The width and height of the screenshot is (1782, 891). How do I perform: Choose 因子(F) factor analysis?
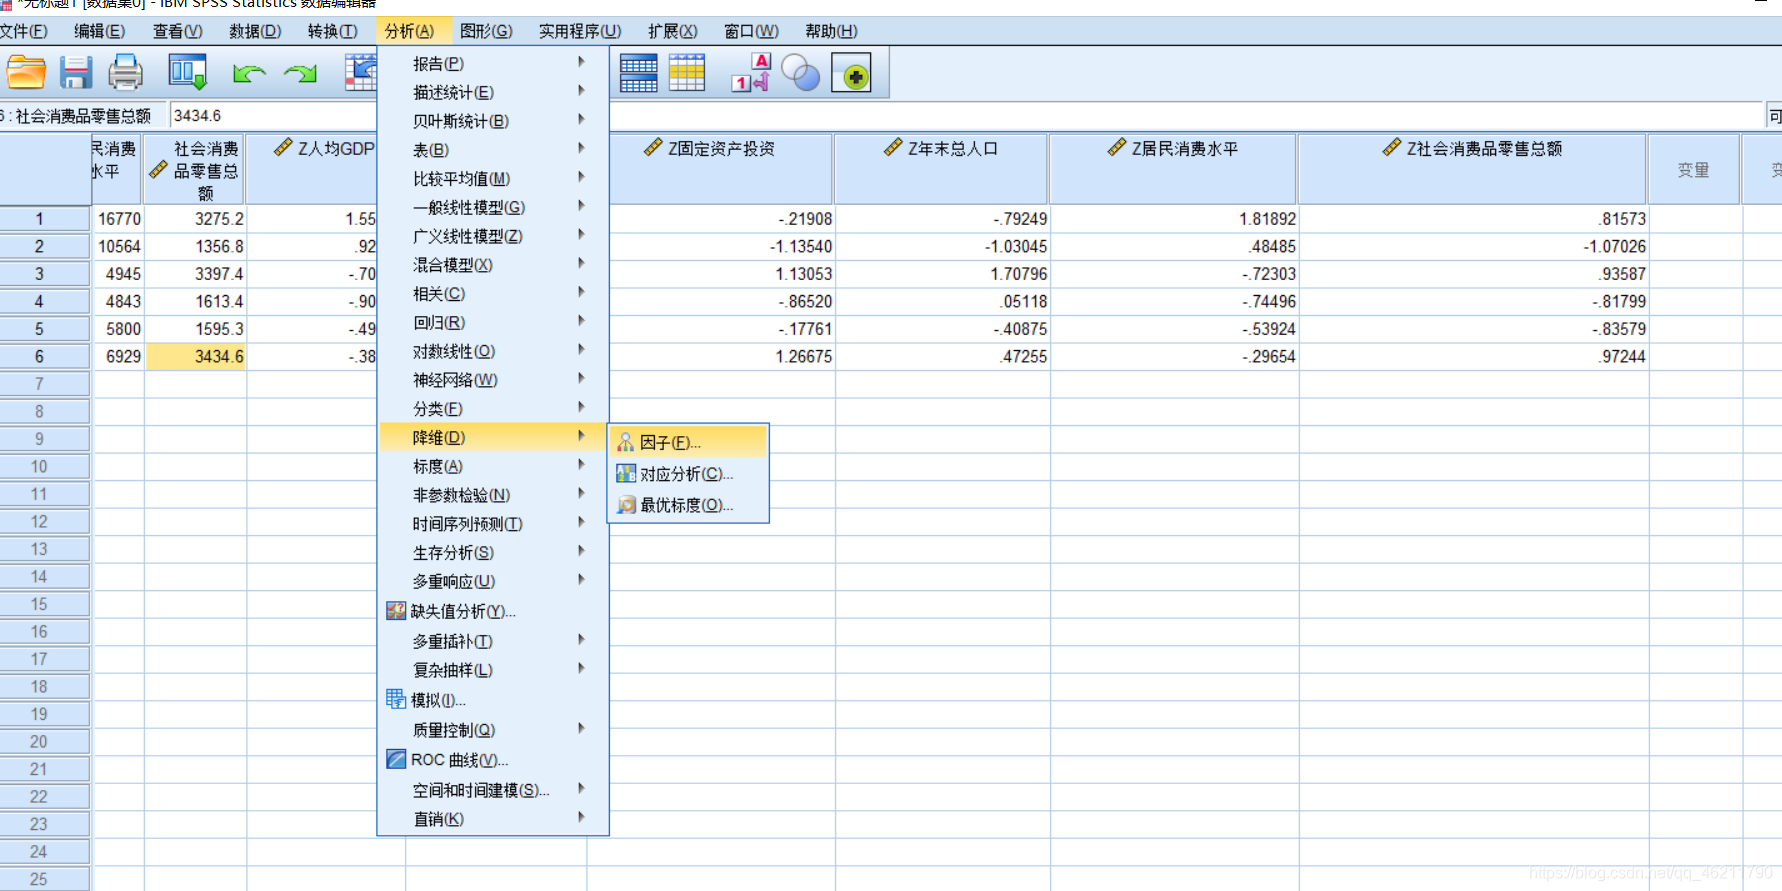688,442
